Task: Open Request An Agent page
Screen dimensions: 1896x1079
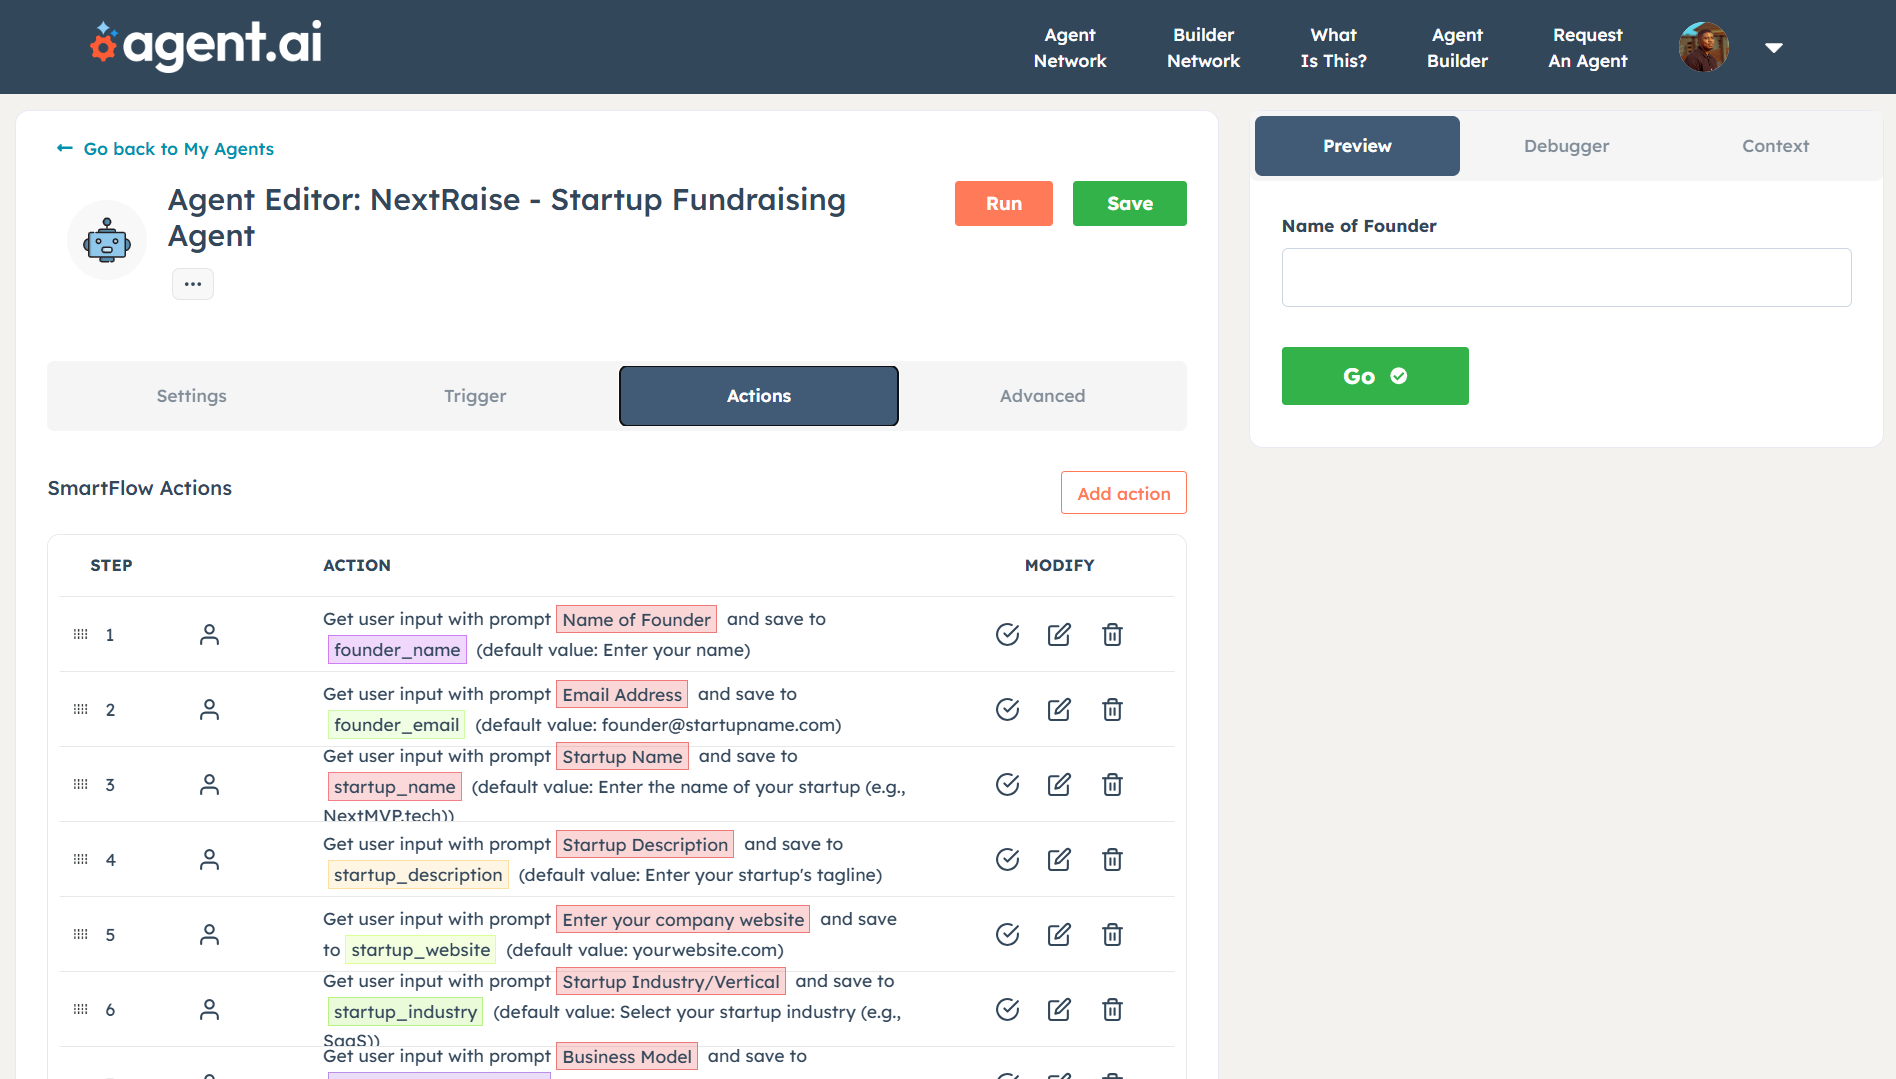Action: tap(1588, 47)
